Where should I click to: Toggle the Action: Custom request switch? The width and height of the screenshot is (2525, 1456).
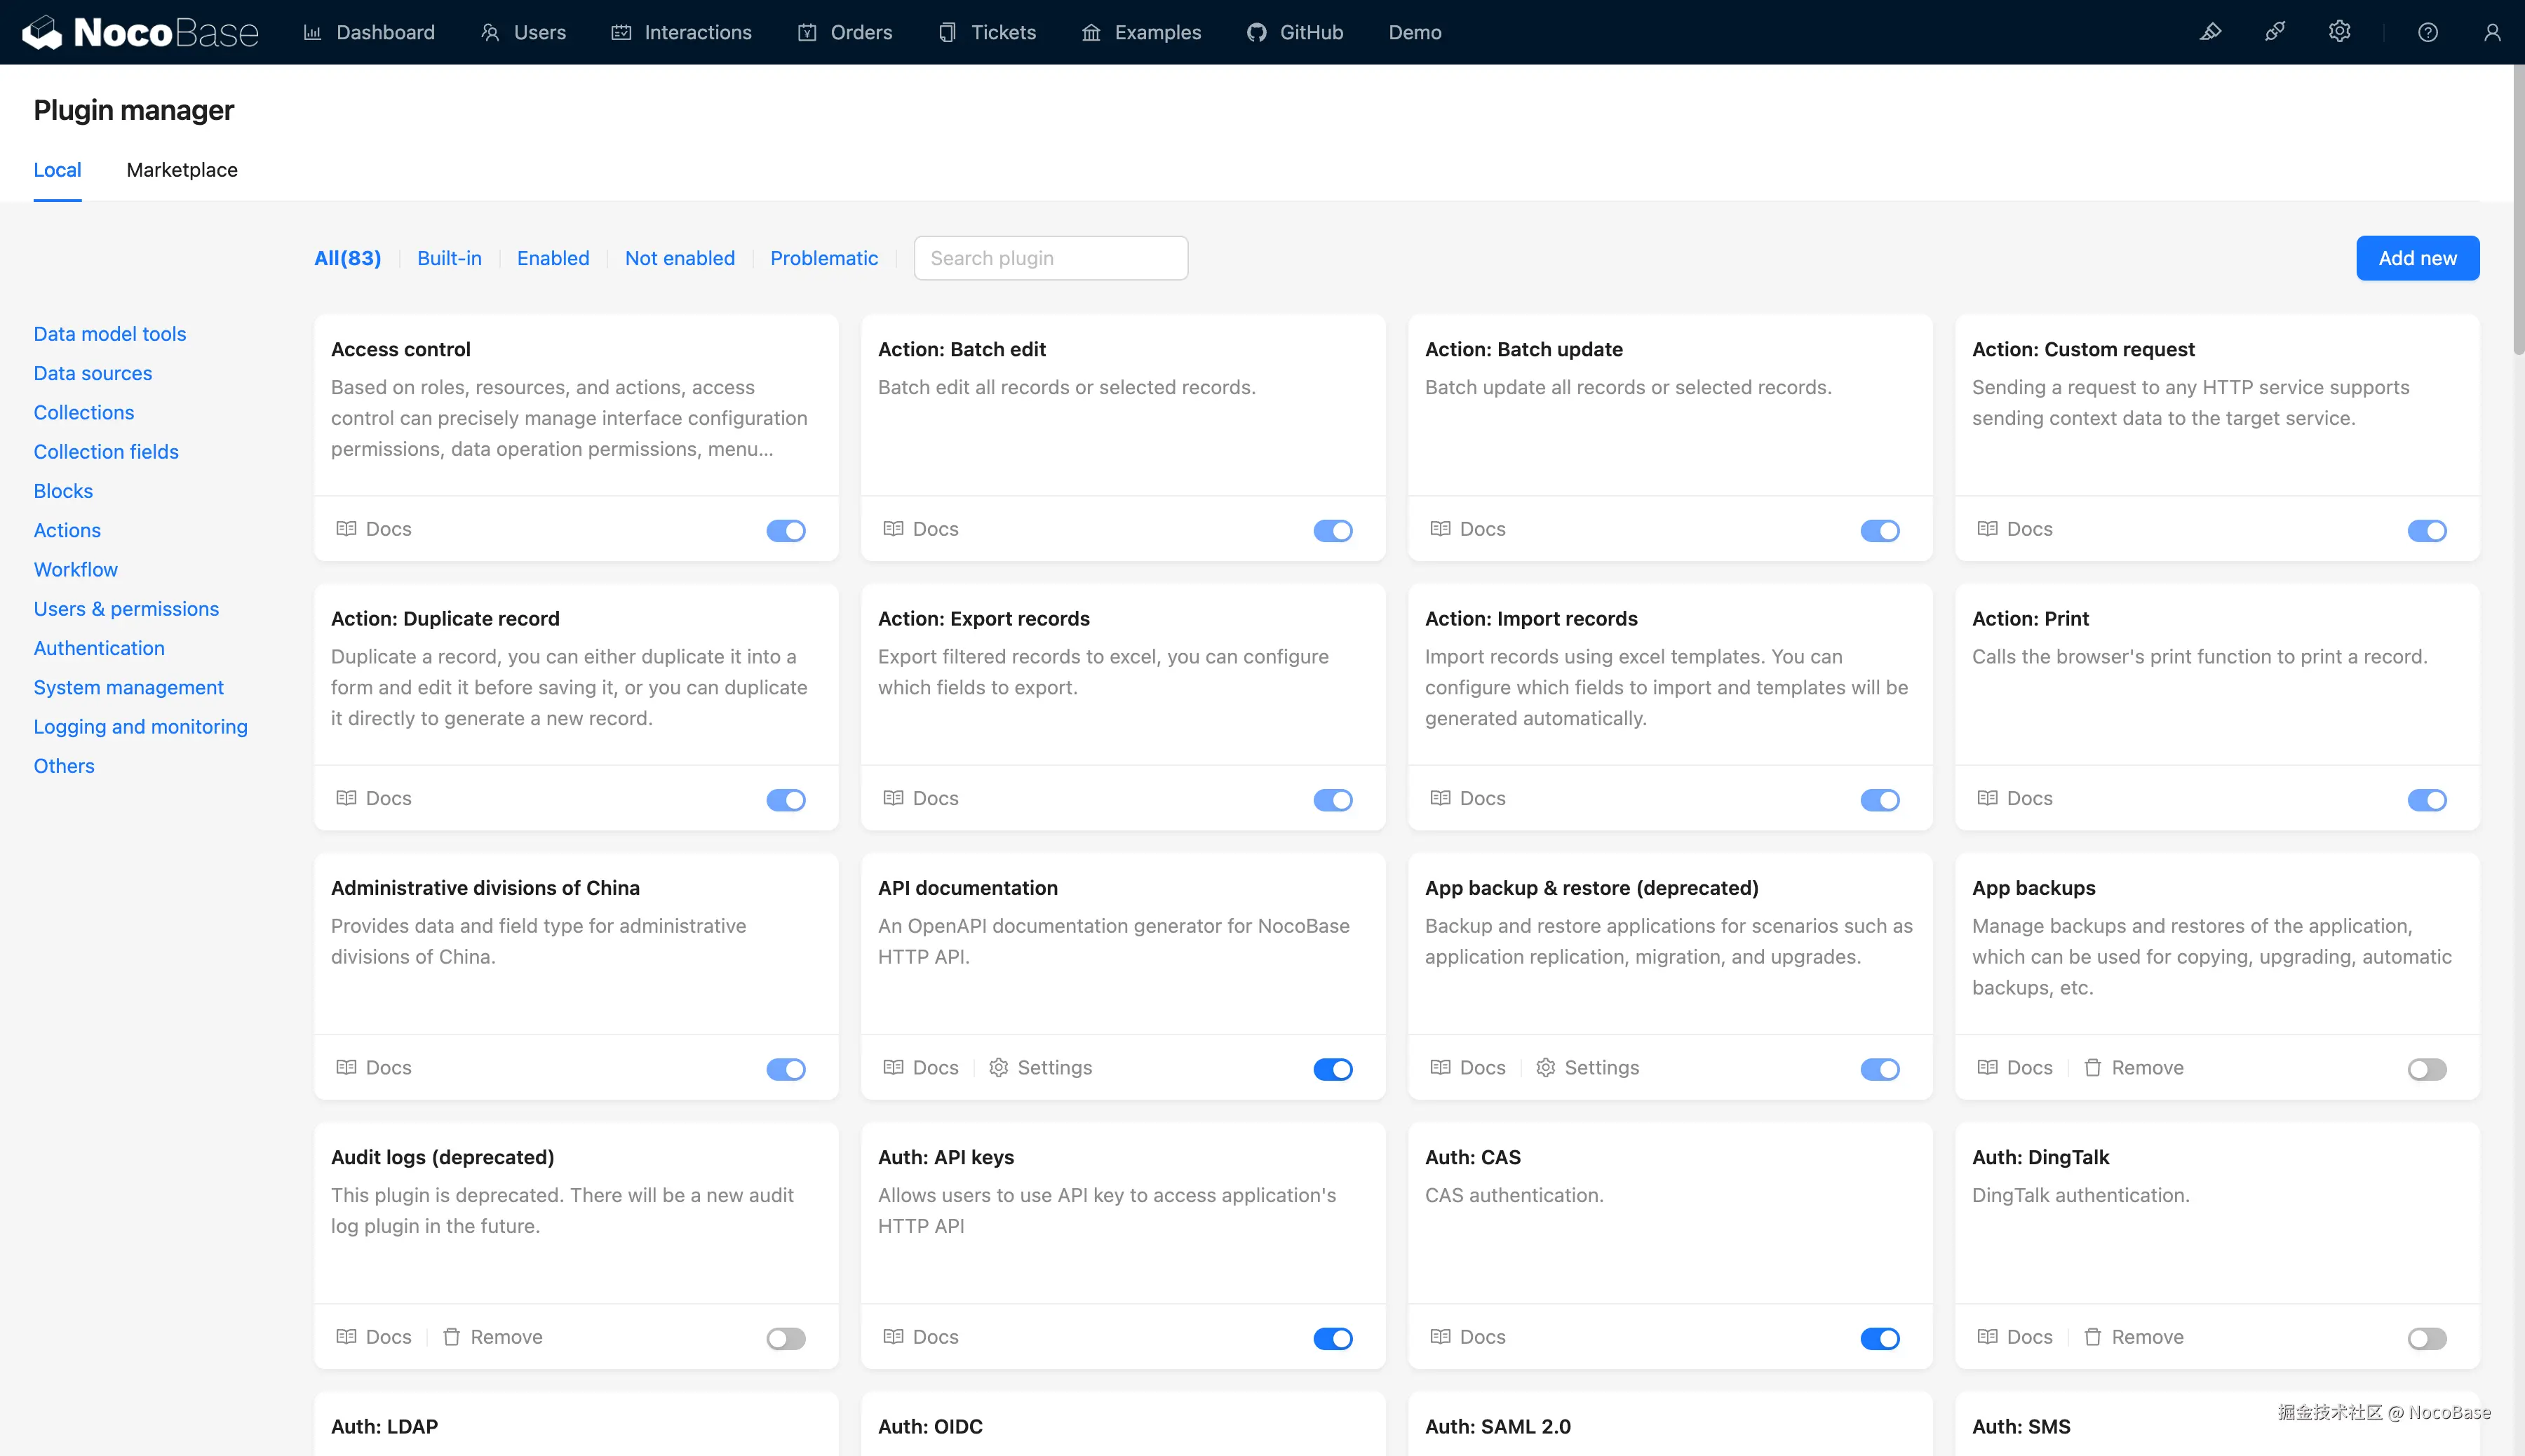pos(2427,530)
